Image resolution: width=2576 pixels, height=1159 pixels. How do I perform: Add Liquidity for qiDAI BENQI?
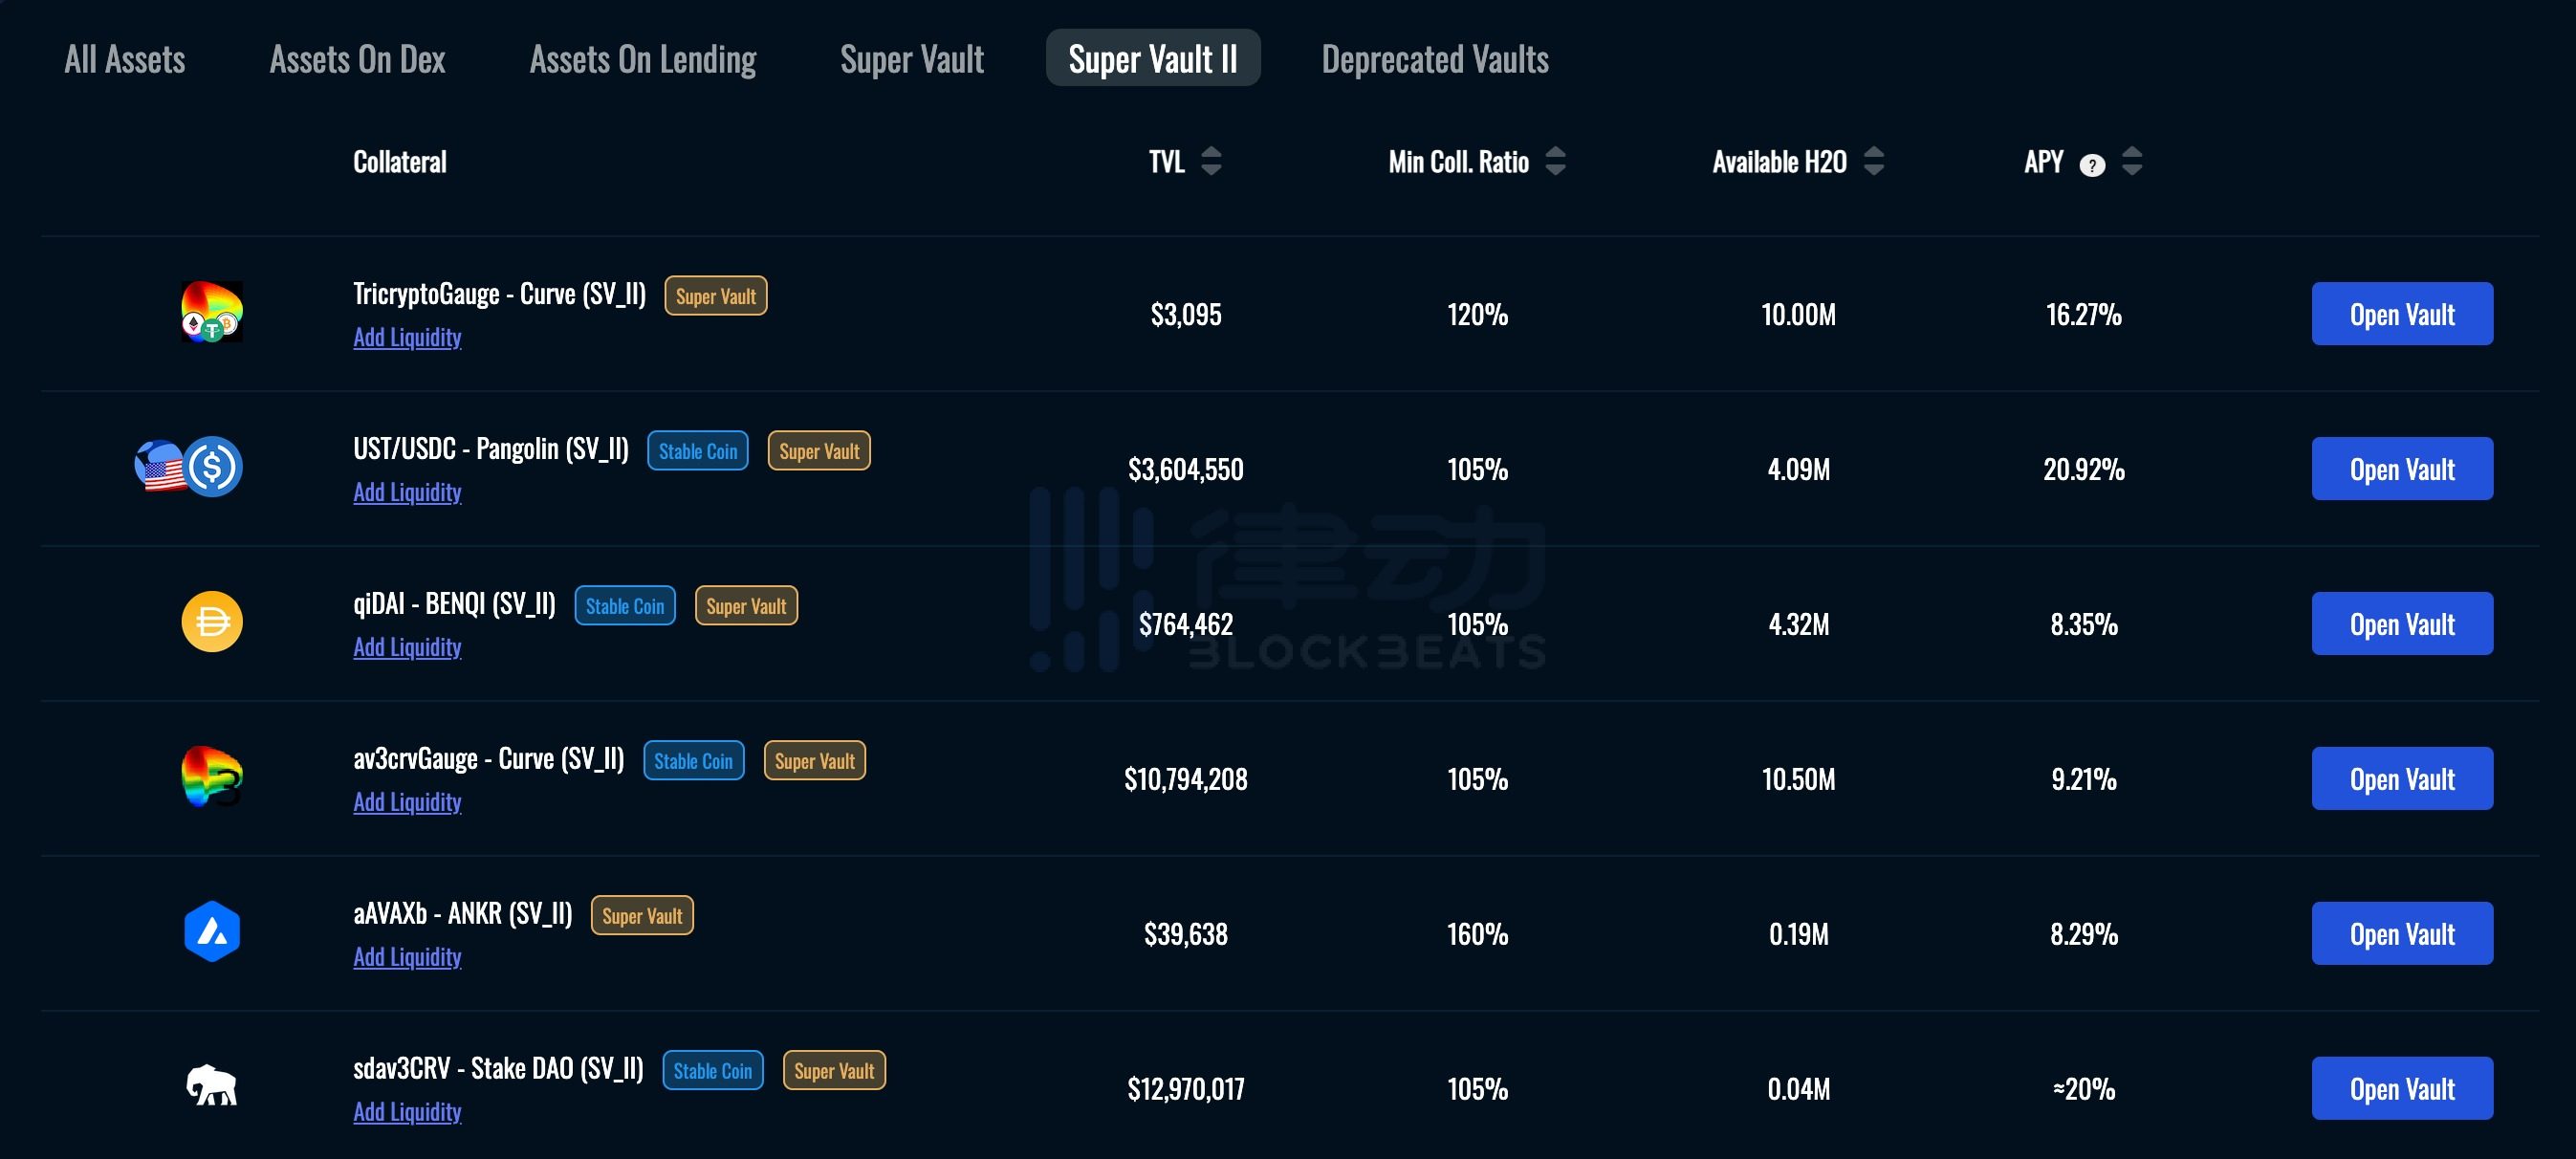pyautogui.click(x=407, y=647)
